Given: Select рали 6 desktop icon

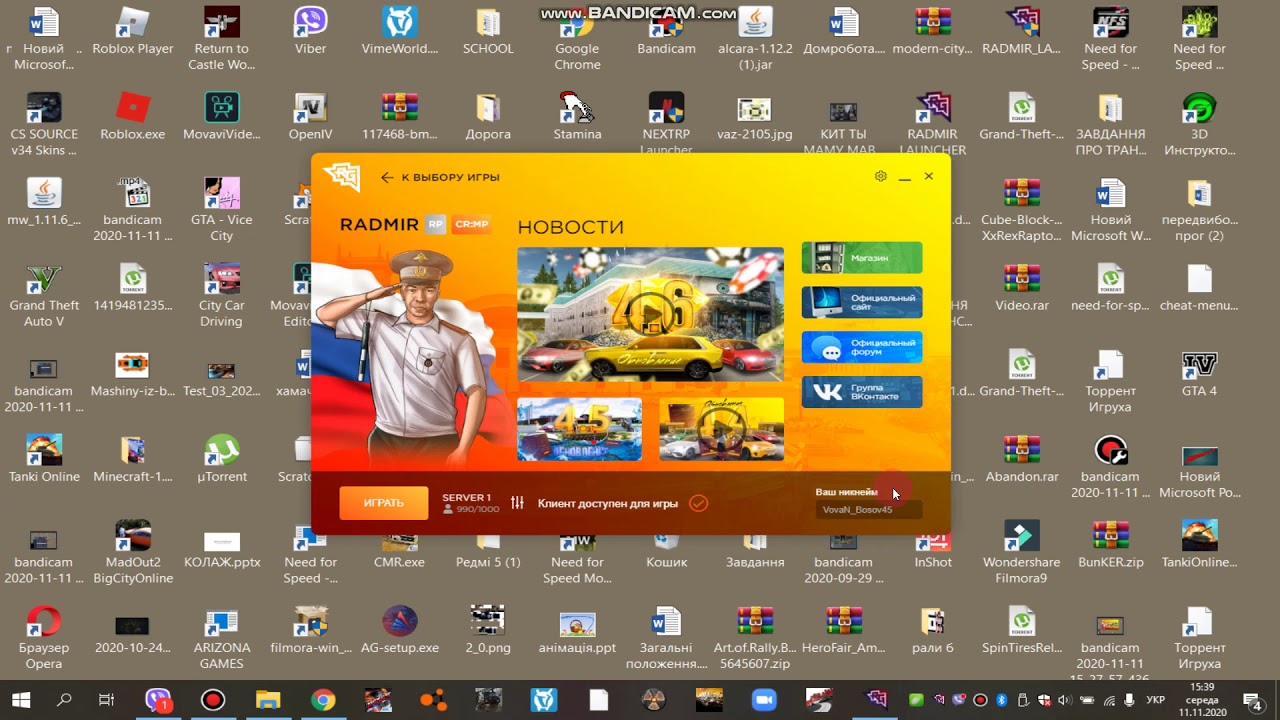Looking at the screenshot, I should click(933, 630).
